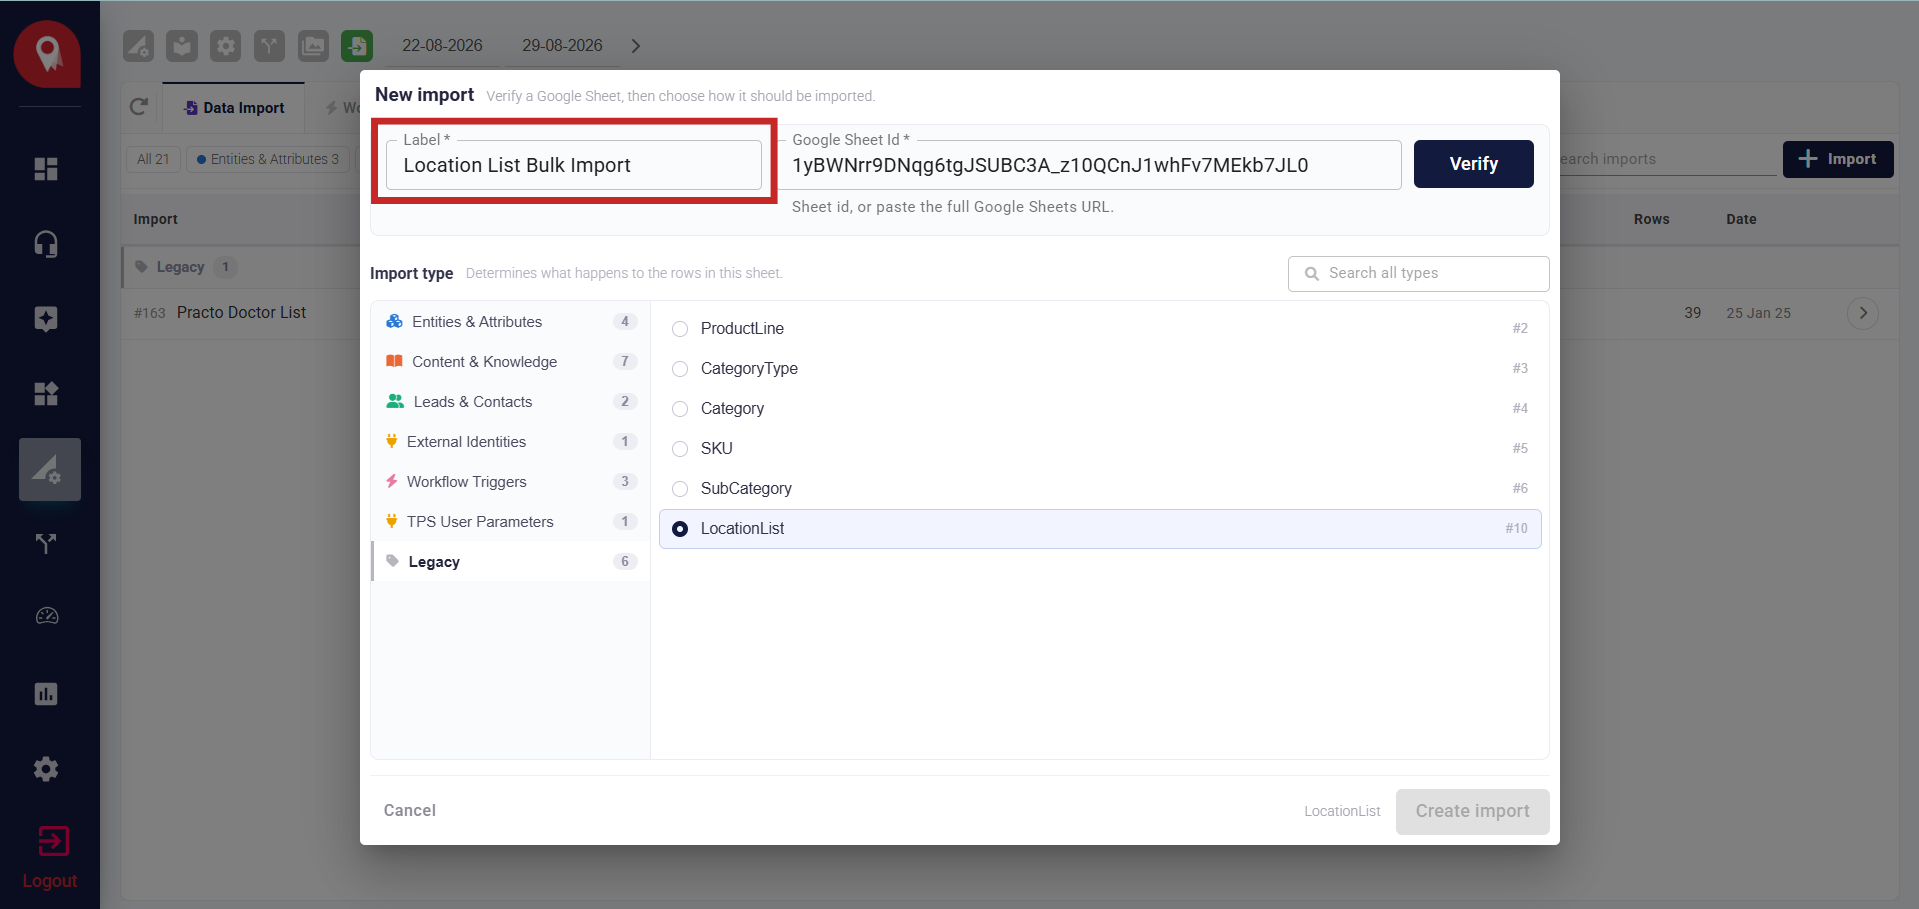Open Entities & Attributes import category
The height and width of the screenshot is (909, 1919).
click(x=510, y=322)
